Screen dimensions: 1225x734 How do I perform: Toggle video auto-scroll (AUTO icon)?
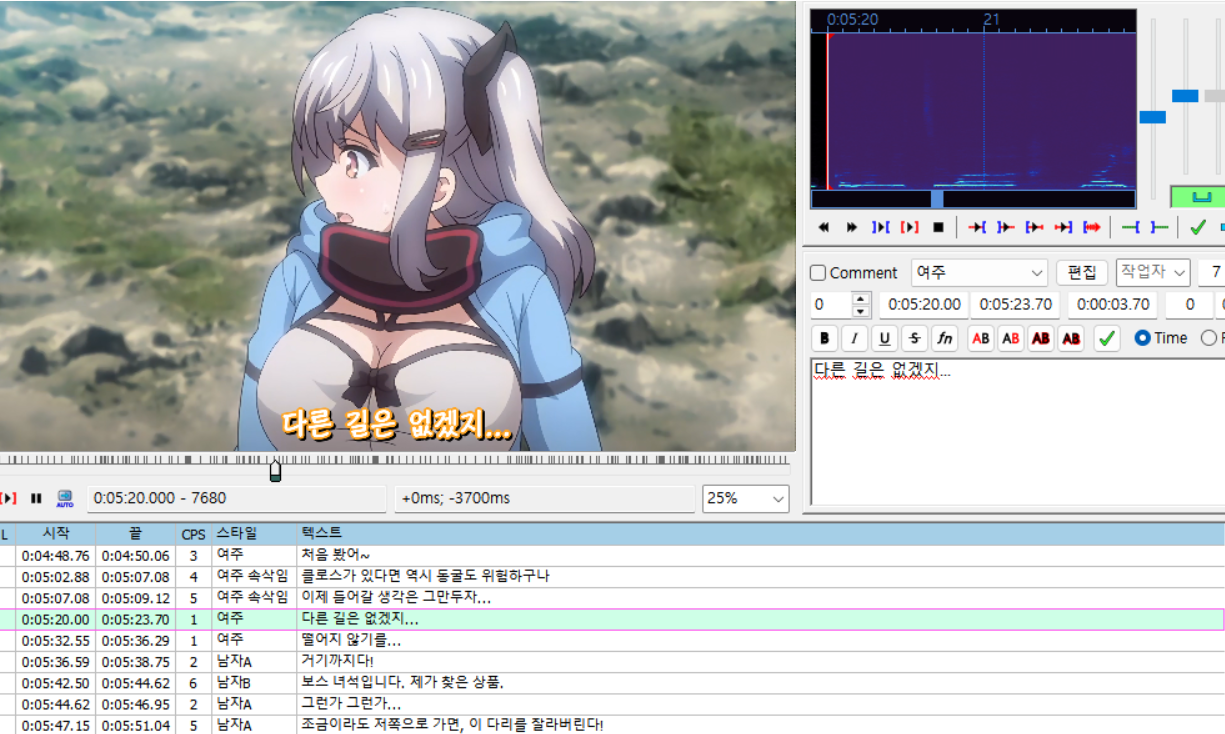[x=65, y=498]
